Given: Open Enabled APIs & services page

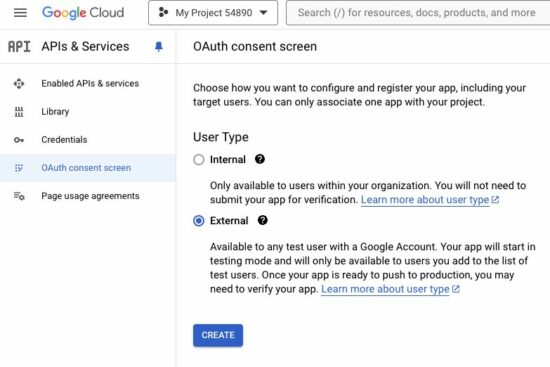Looking at the screenshot, I should pos(88,84).
